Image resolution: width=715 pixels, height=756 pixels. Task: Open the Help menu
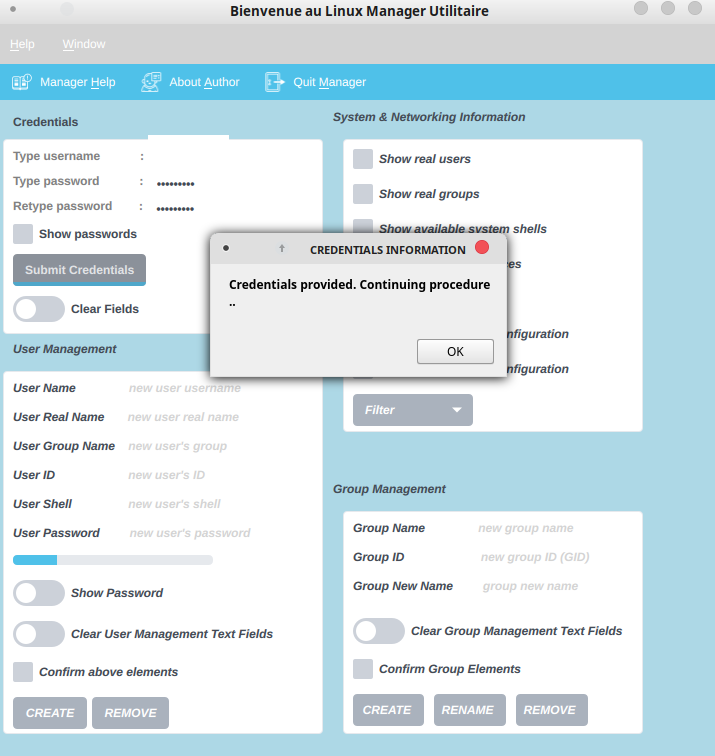point(22,44)
